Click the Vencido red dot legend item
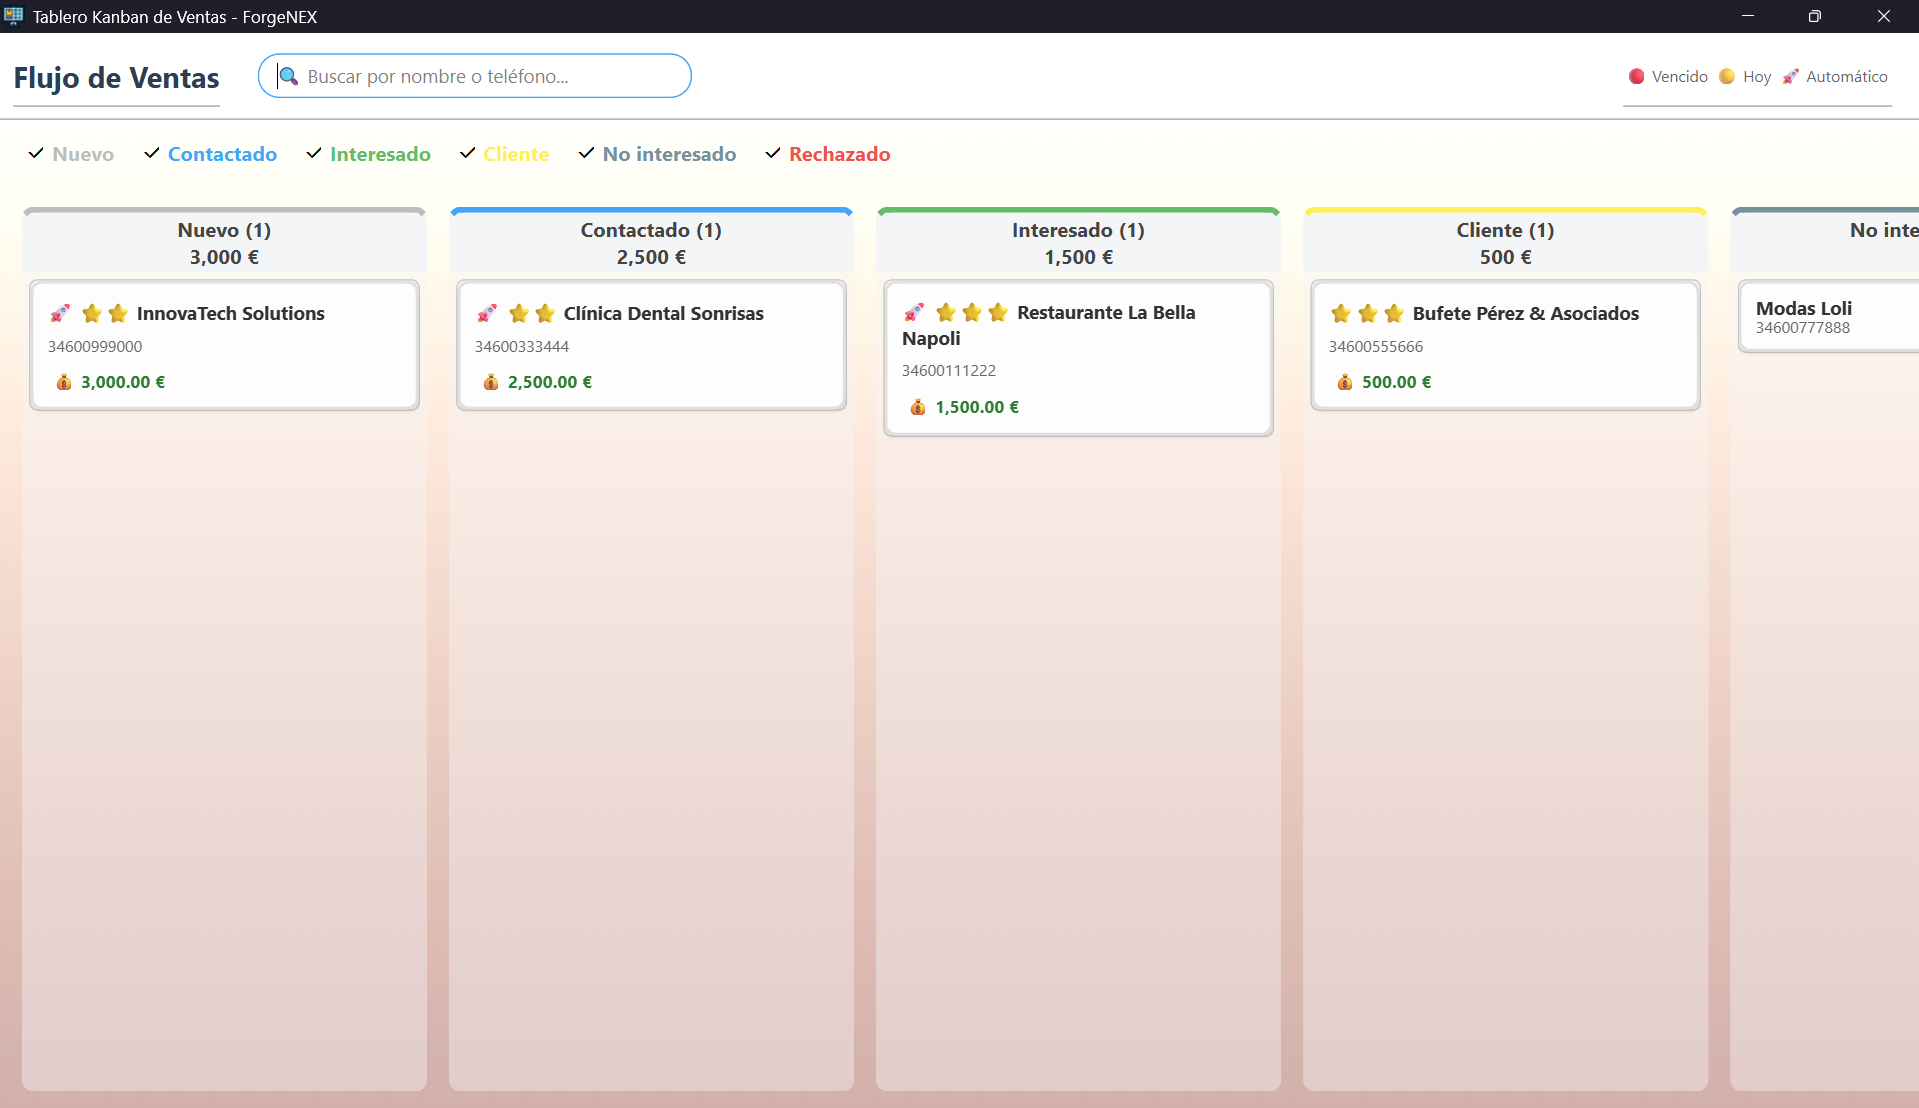The width and height of the screenshot is (1919, 1108). tap(1637, 76)
